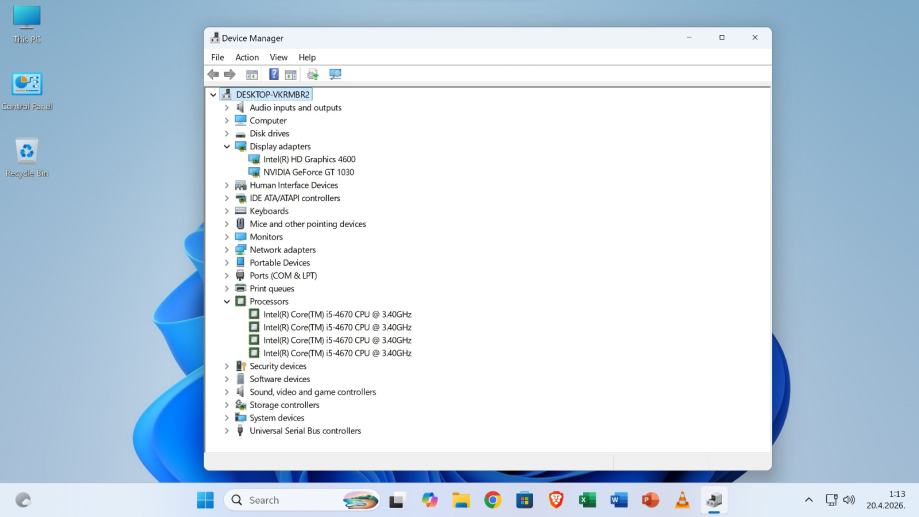The width and height of the screenshot is (919, 517).
Task: Click the monitor icon in the toolbar
Action: [x=335, y=74]
